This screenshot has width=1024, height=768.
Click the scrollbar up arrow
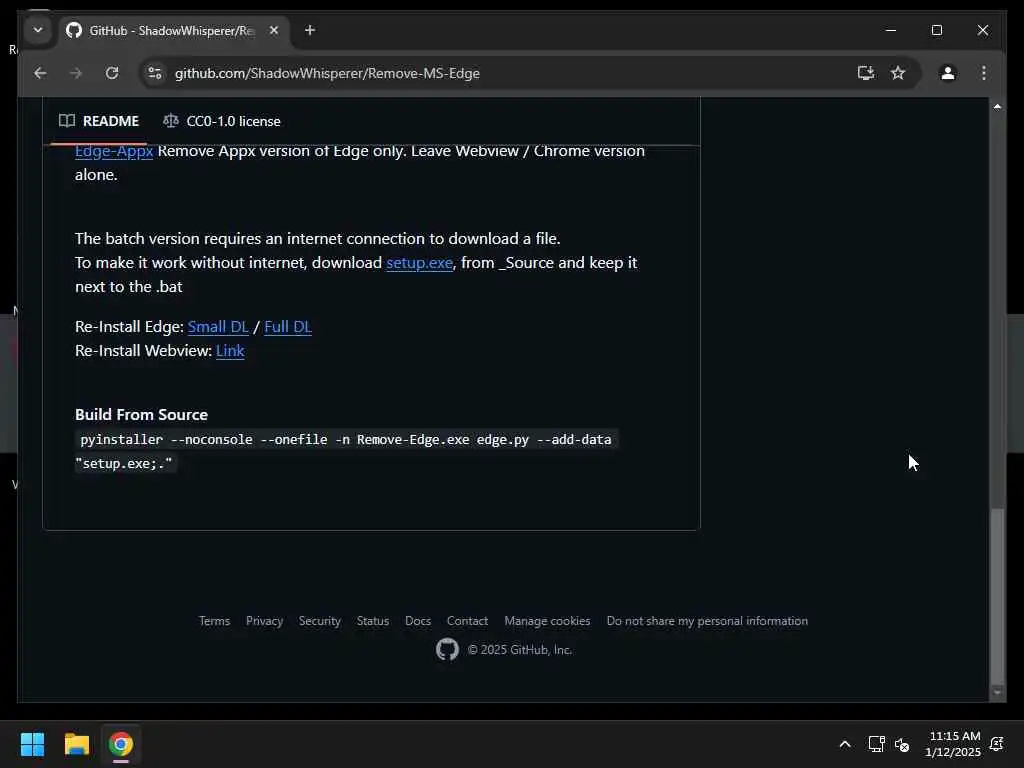(997, 106)
